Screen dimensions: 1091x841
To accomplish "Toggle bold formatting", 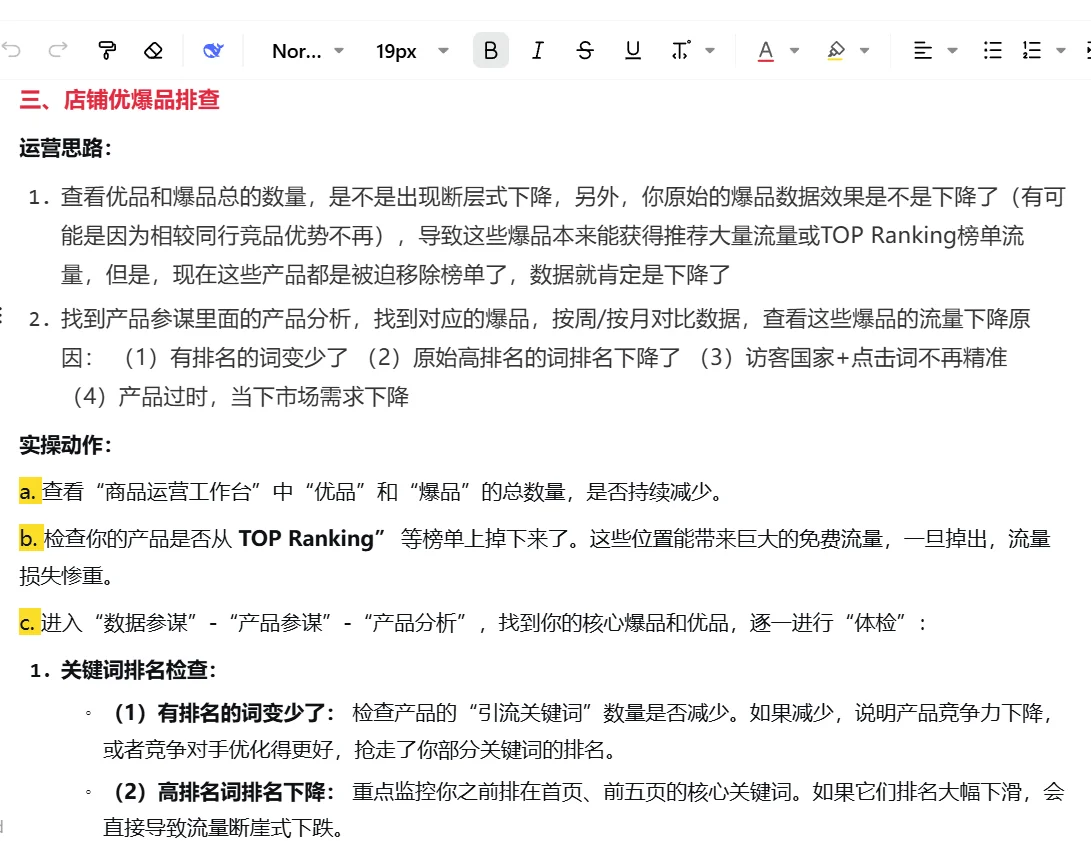I will coord(491,50).
